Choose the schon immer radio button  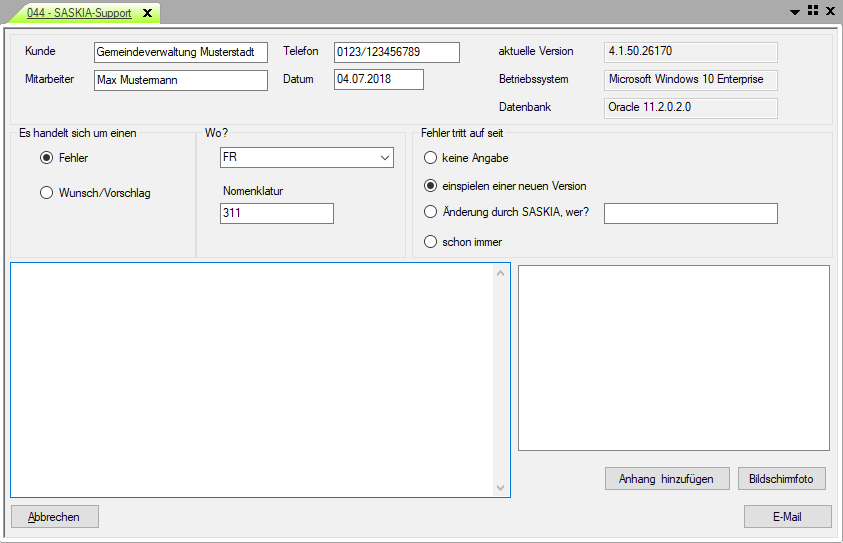pos(431,241)
